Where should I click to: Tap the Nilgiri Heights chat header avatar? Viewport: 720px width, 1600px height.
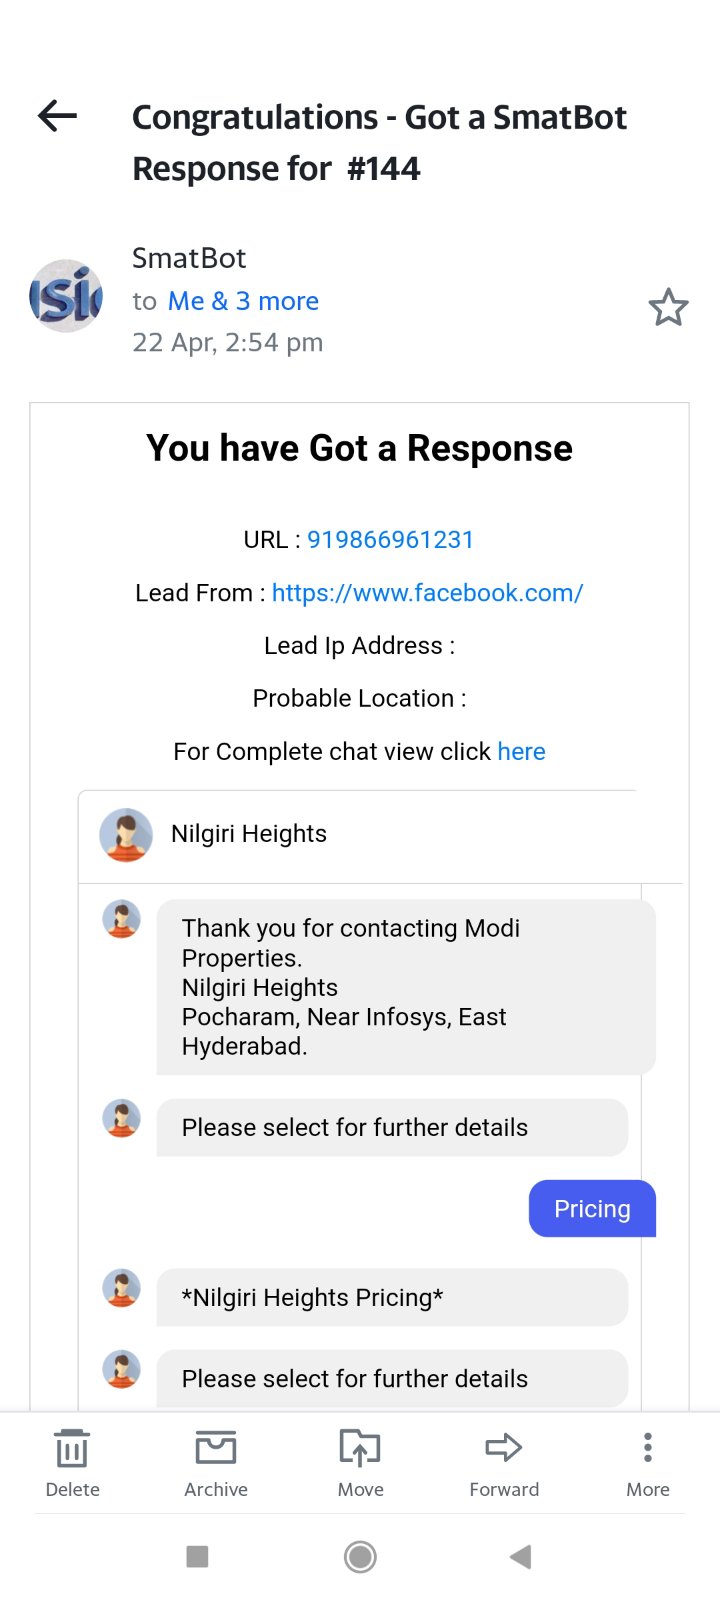(126, 835)
